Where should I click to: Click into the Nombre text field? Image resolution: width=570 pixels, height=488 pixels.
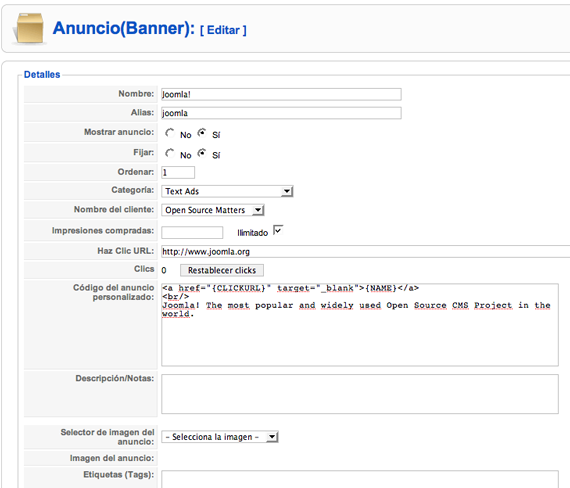(281, 94)
